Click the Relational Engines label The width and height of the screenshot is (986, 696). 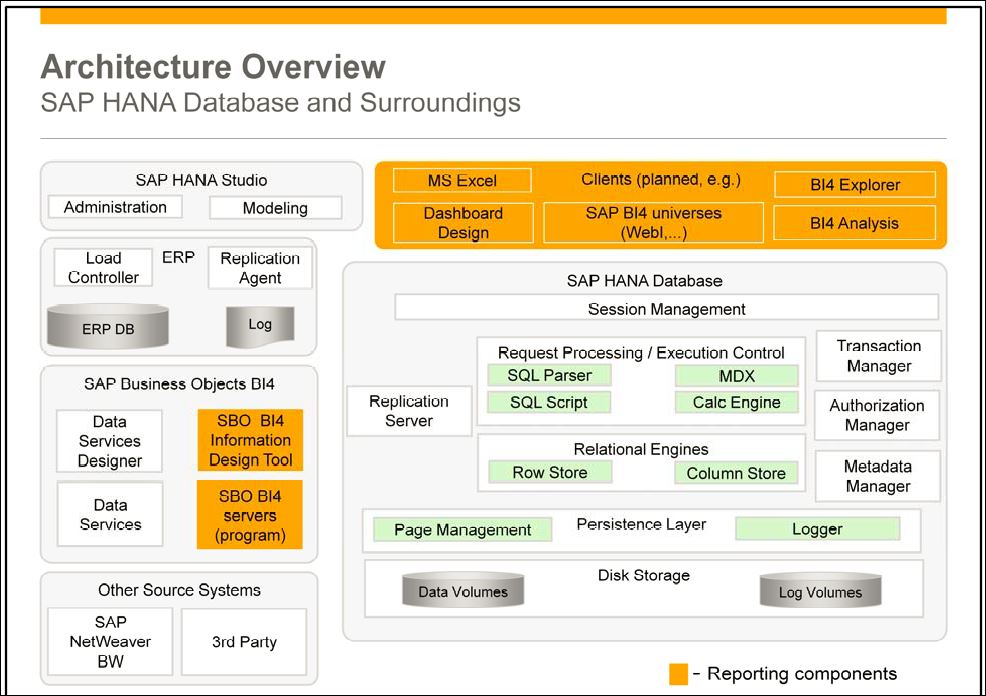click(x=641, y=449)
